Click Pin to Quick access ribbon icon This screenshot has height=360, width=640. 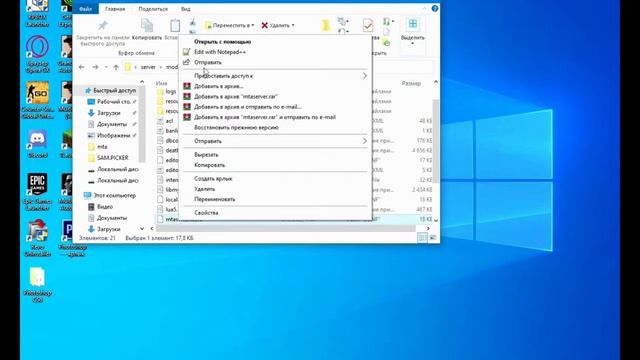102,26
